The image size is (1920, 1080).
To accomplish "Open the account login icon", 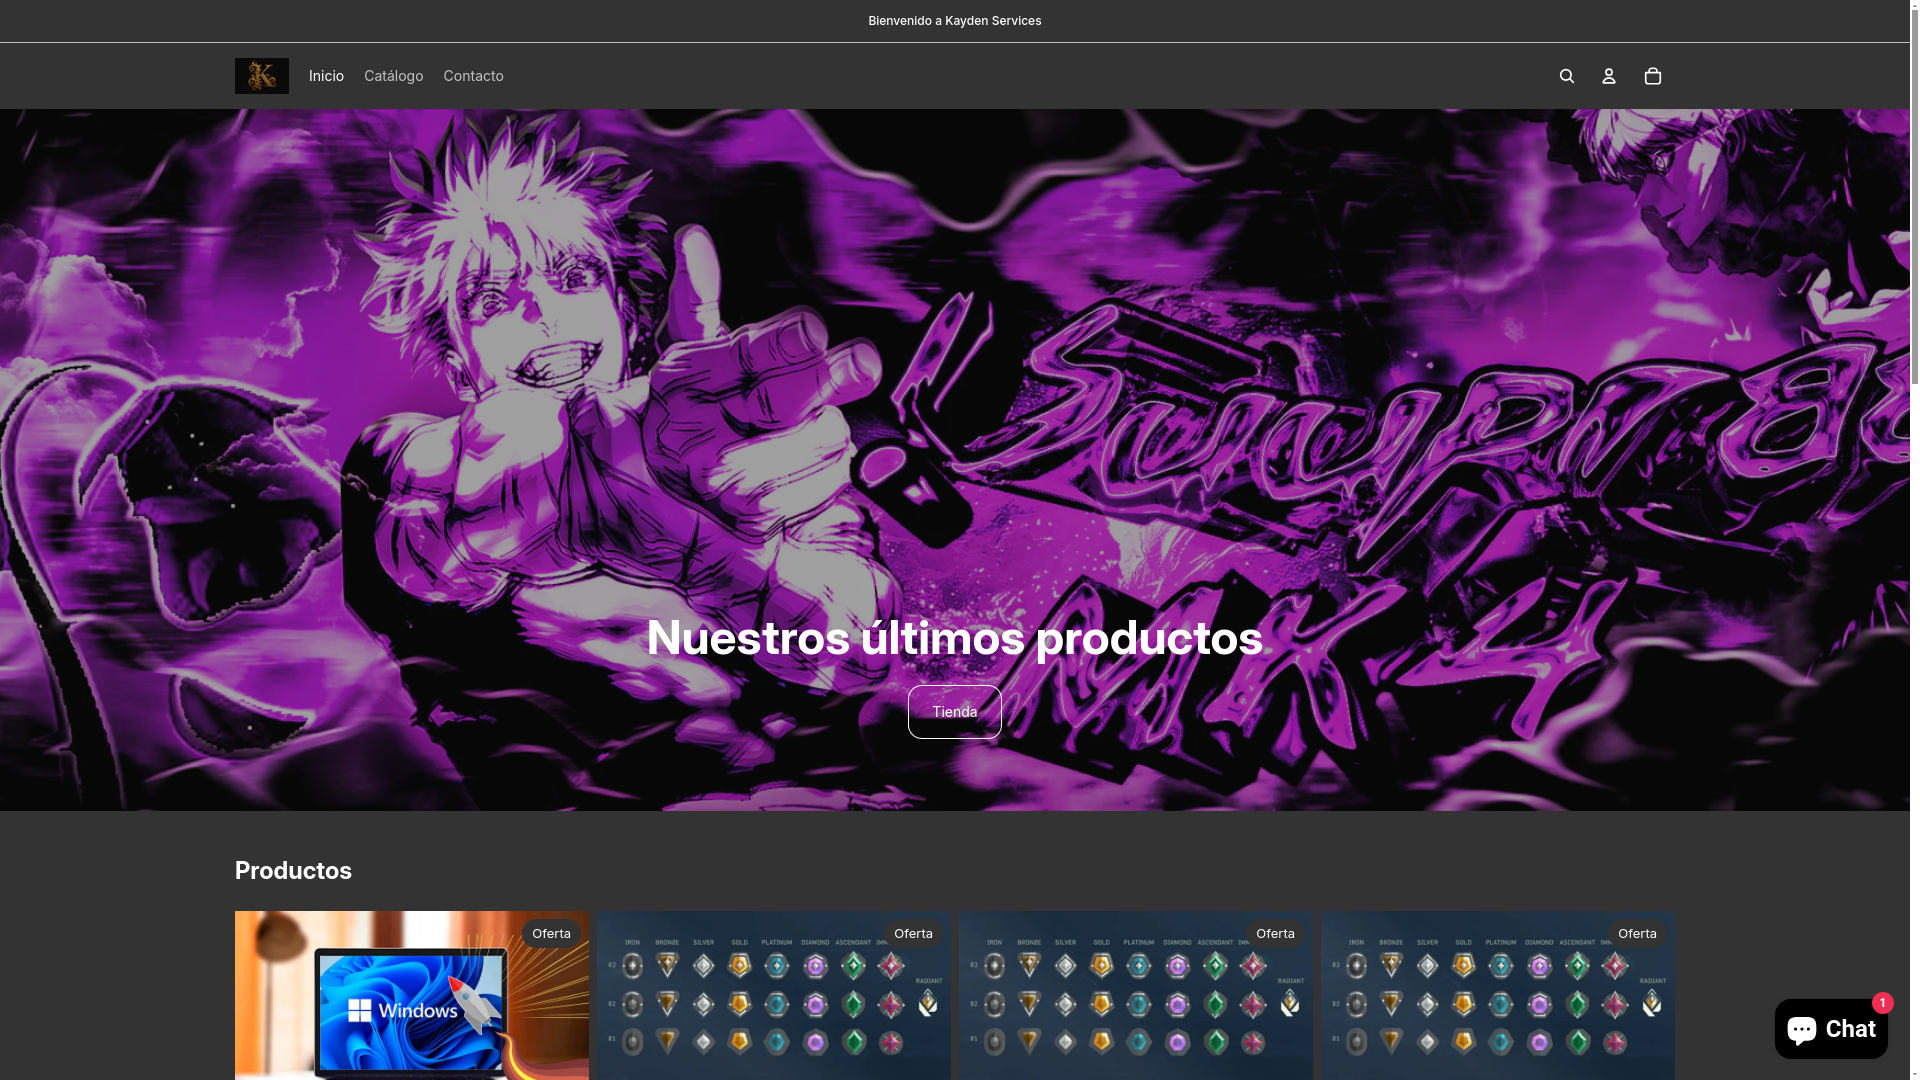I will pos(1609,76).
